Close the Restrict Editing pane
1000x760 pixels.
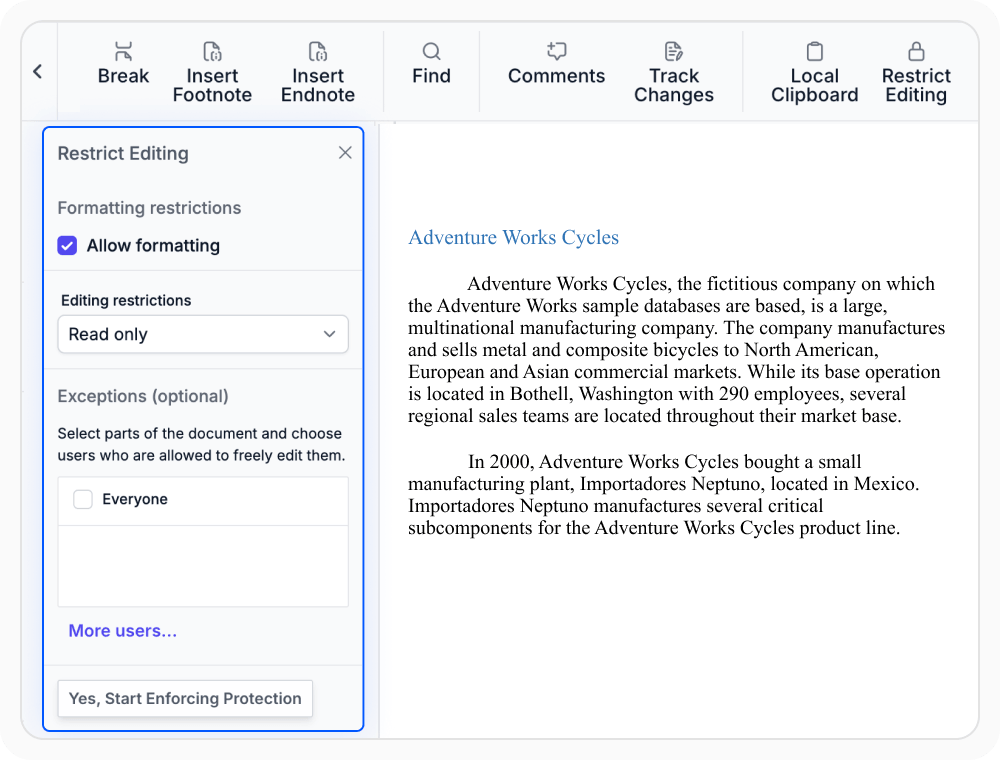click(x=345, y=152)
